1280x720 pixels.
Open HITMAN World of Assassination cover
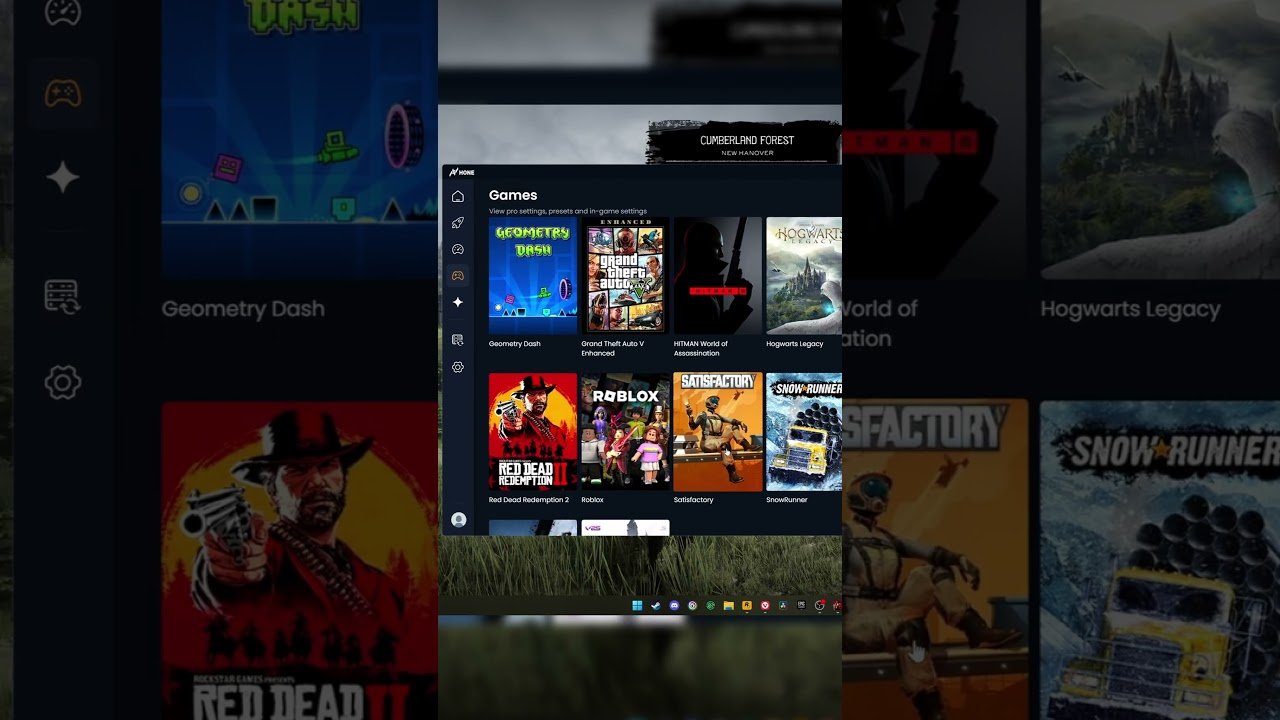(x=718, y=275)
